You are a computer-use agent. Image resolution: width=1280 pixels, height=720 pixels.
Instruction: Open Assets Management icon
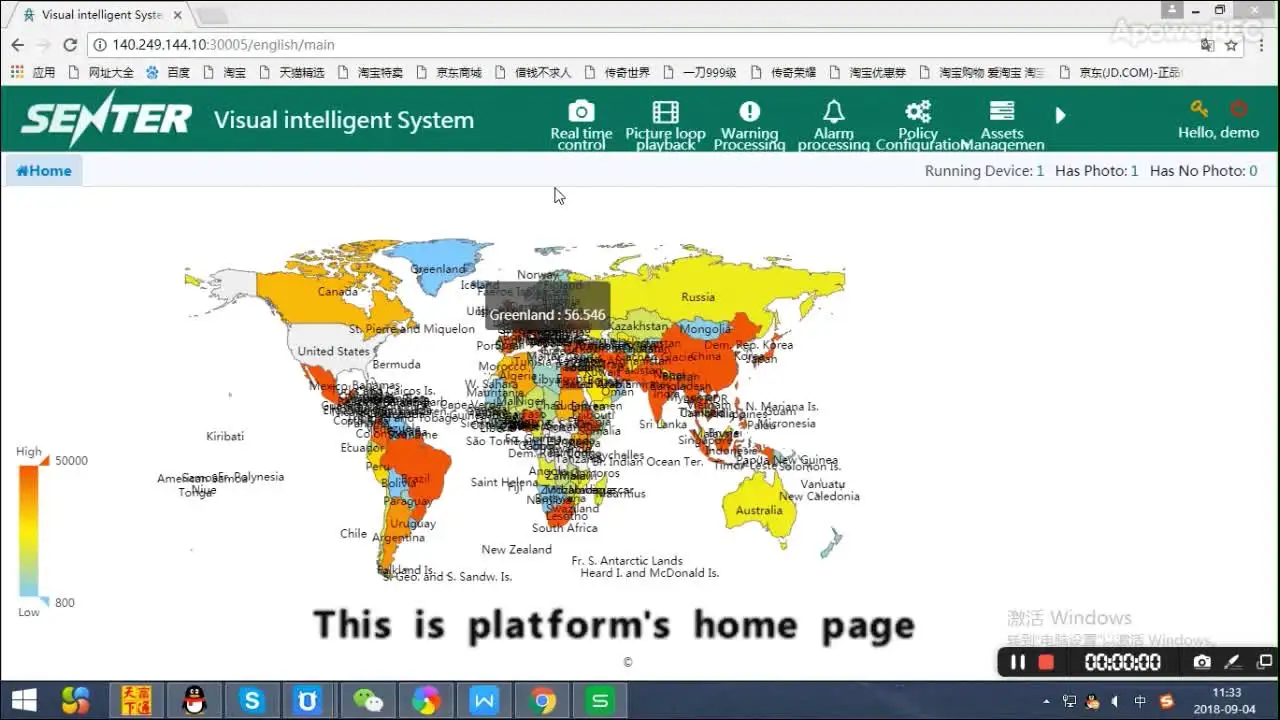tap(1001, 111)
